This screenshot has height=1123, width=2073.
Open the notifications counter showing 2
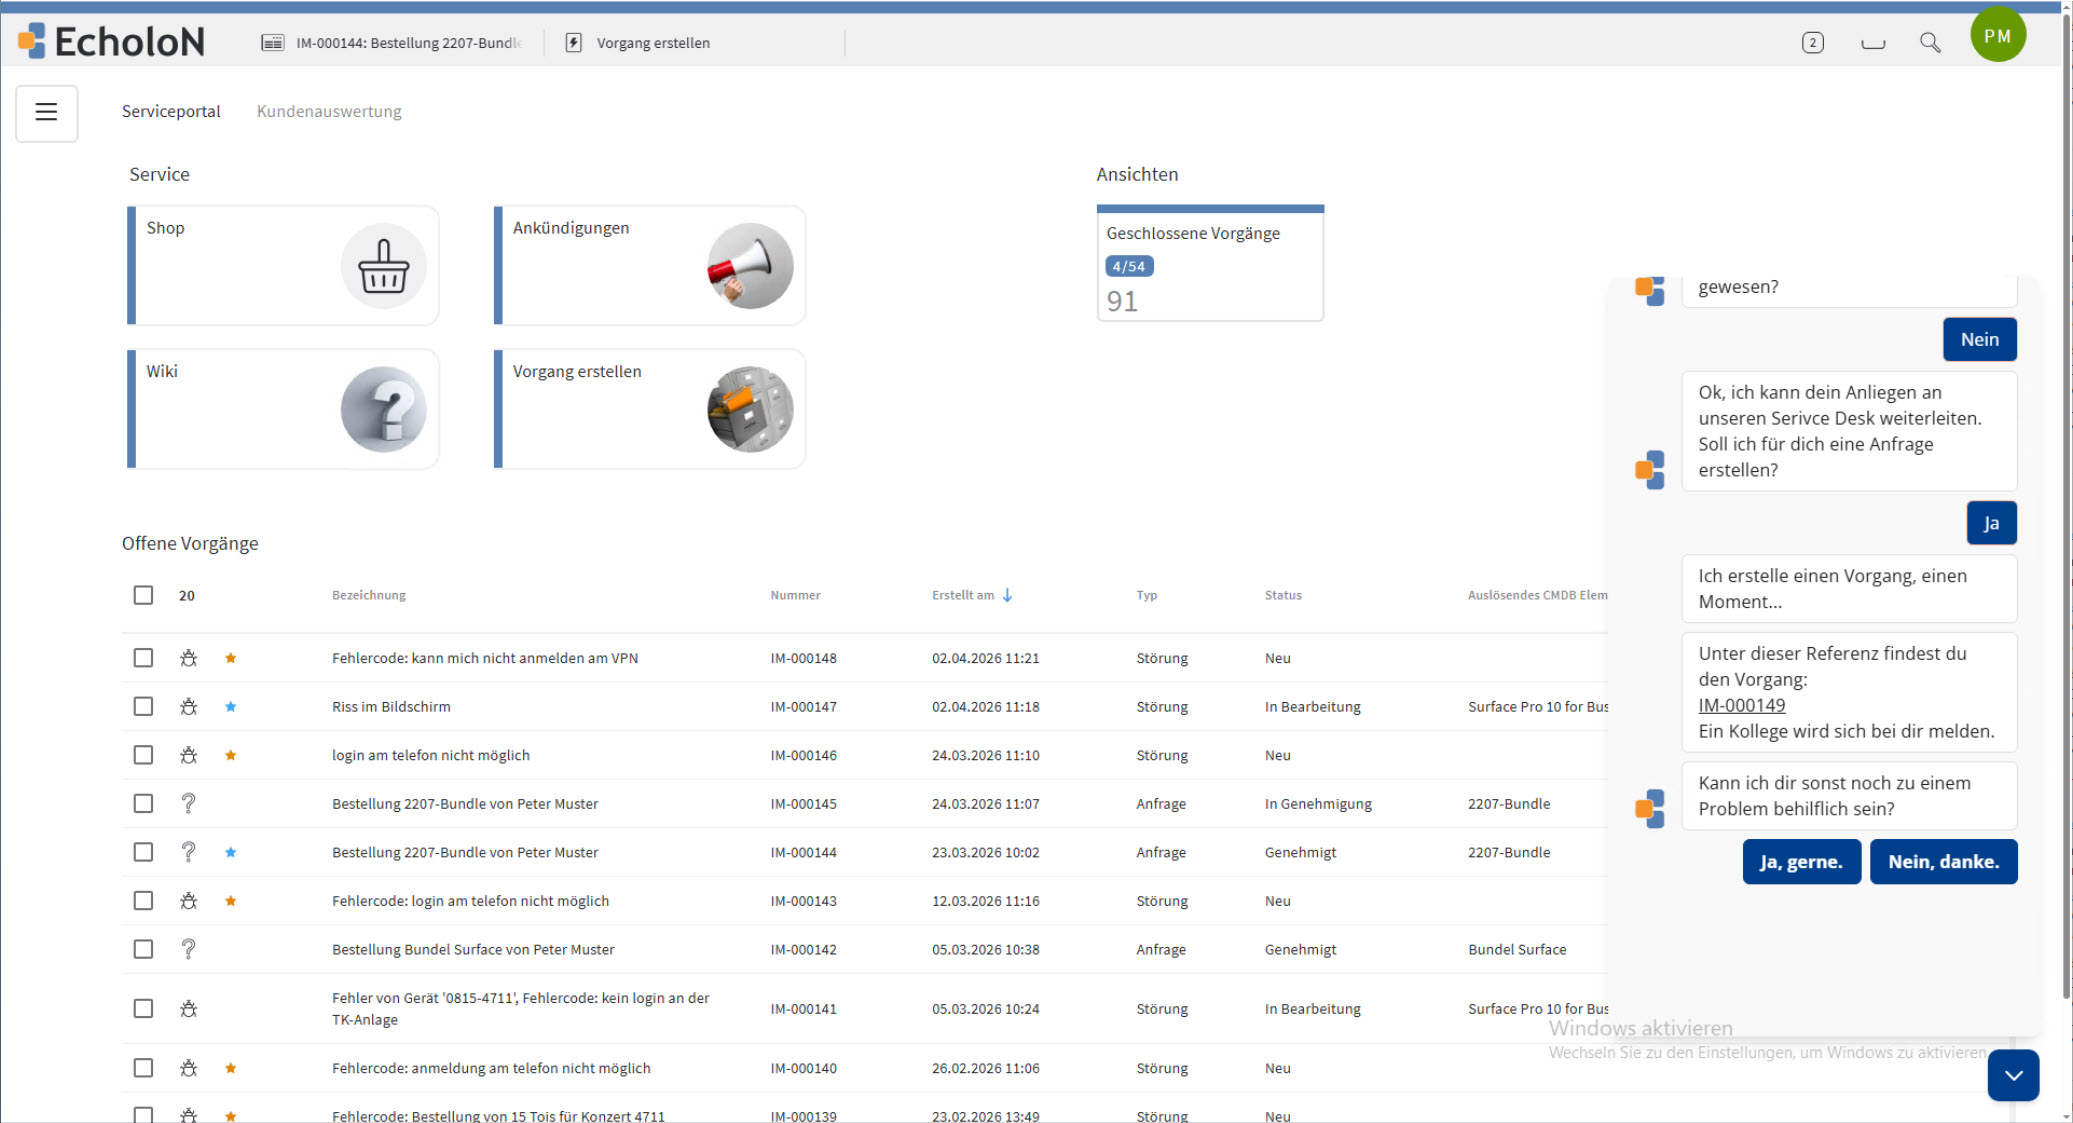click(x=1812, y=42)
